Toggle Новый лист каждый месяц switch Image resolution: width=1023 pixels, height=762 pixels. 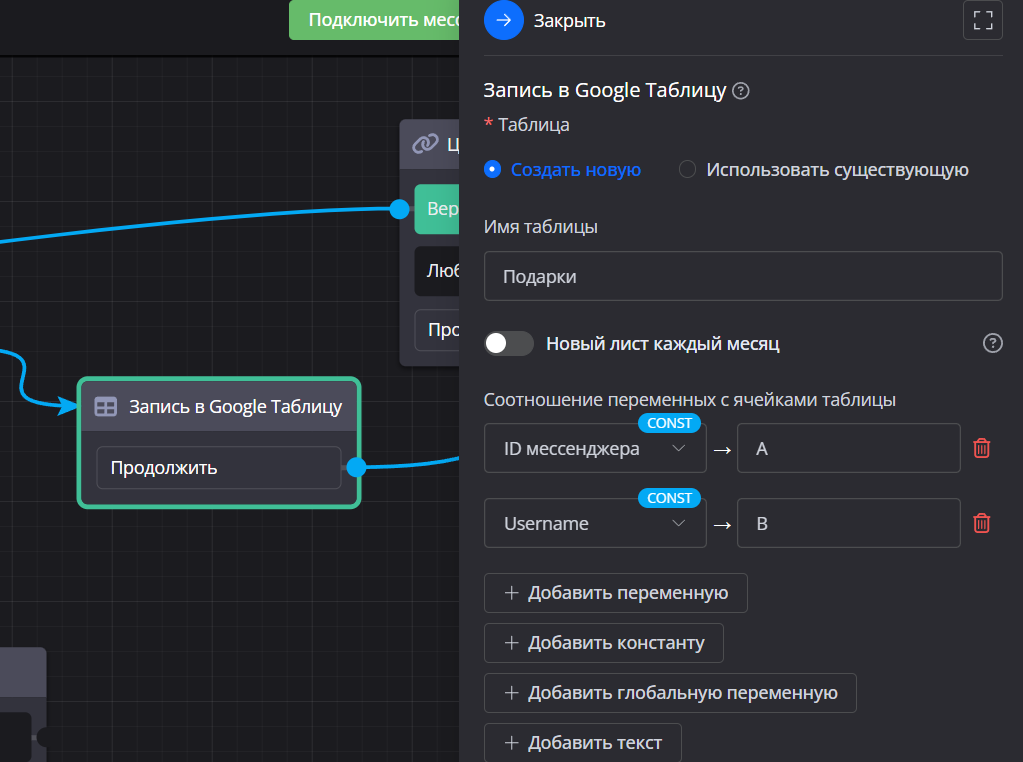[509, 344]
